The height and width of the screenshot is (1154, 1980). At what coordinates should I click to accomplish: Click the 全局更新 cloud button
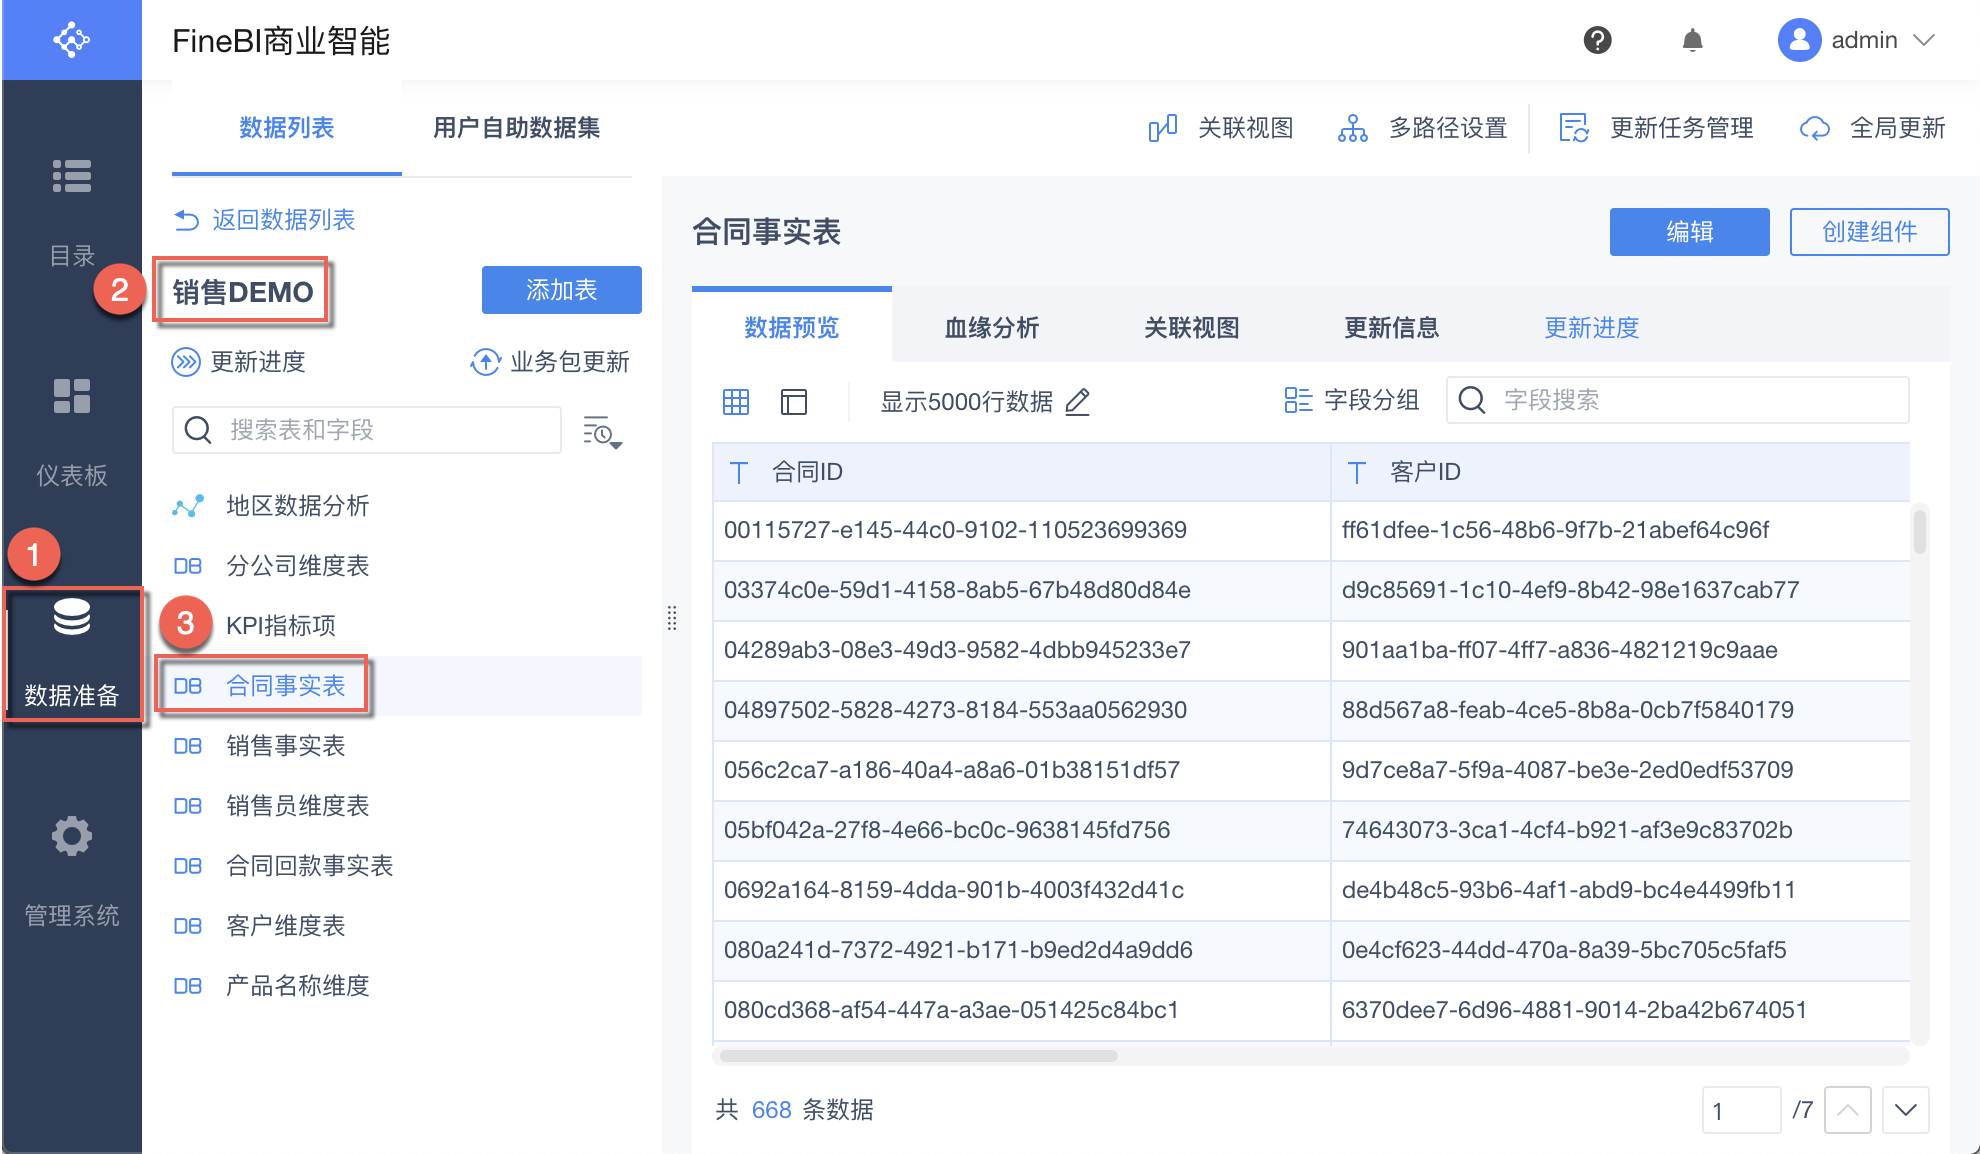1872,128
